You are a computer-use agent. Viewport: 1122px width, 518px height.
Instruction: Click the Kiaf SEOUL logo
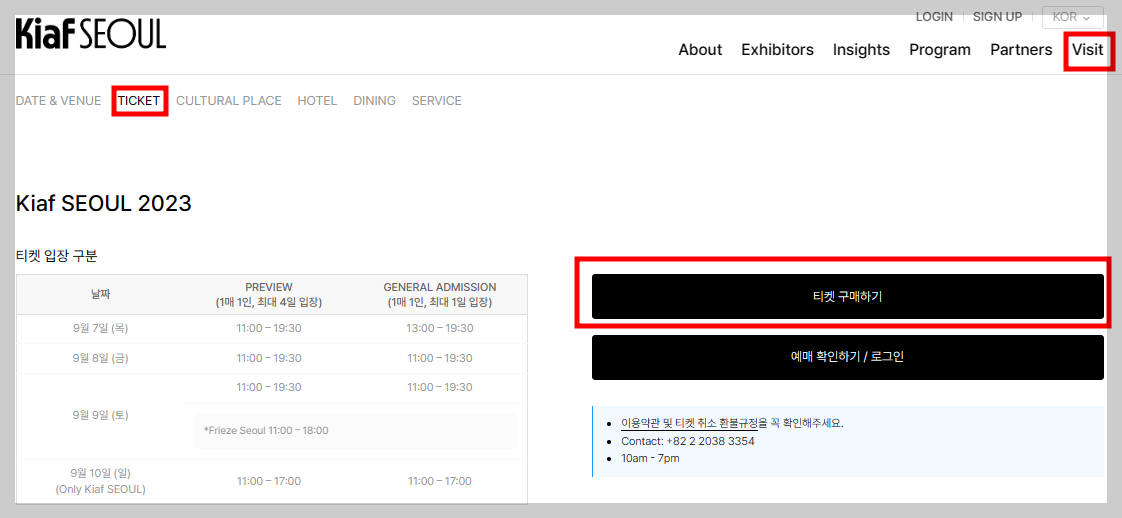coord(91,34)
